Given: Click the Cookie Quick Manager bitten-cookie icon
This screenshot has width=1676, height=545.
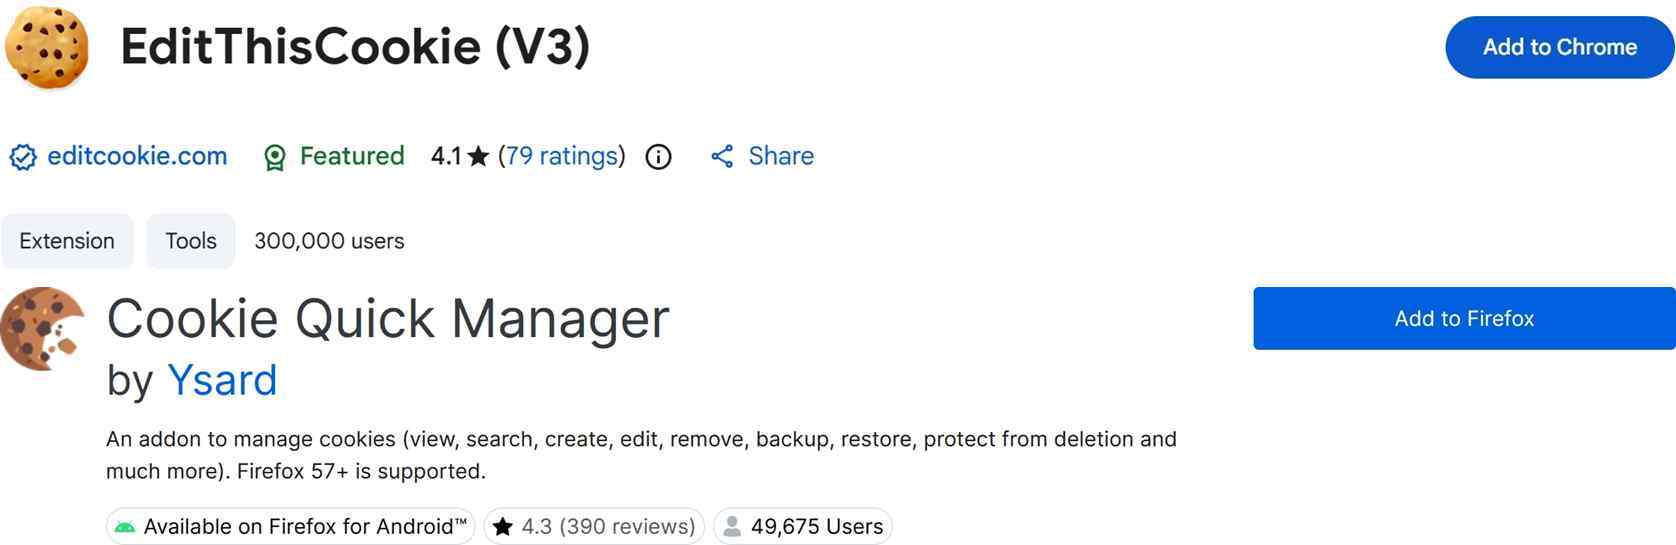Looking at the screenshot, I should coord(42,329).
